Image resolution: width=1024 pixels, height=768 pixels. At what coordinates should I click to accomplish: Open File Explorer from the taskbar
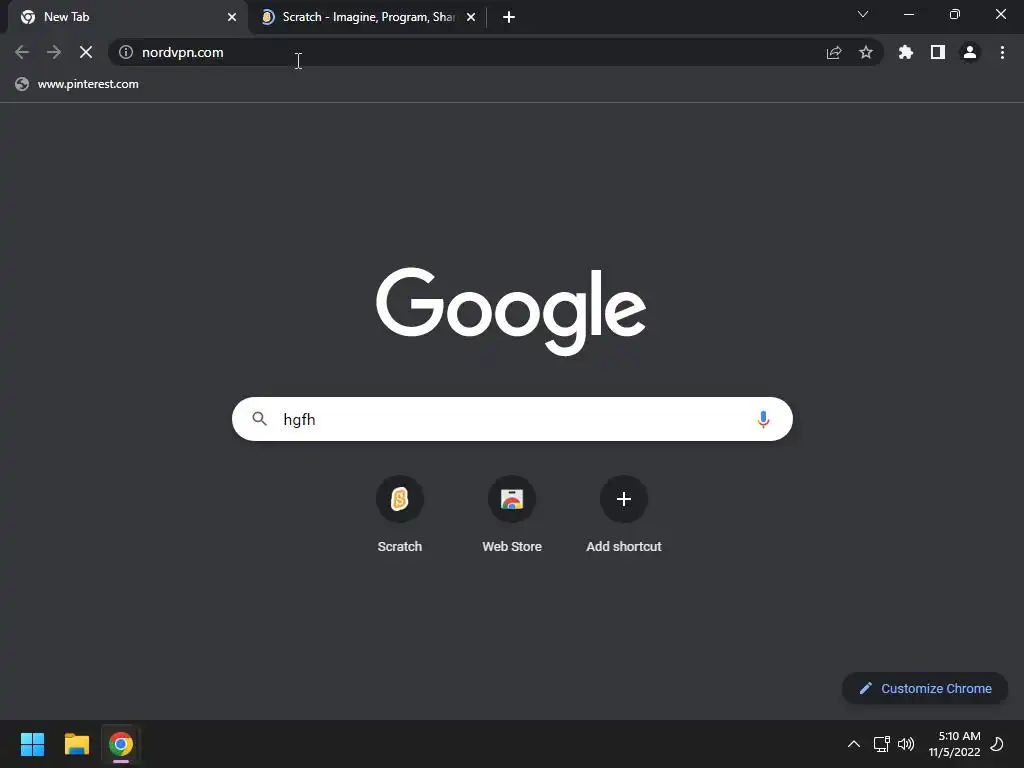(x=76, y=744)
